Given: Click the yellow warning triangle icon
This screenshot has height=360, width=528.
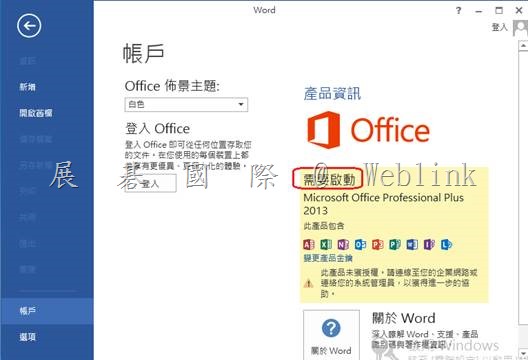Looking at the screenshot, I should tap(308, 284).
